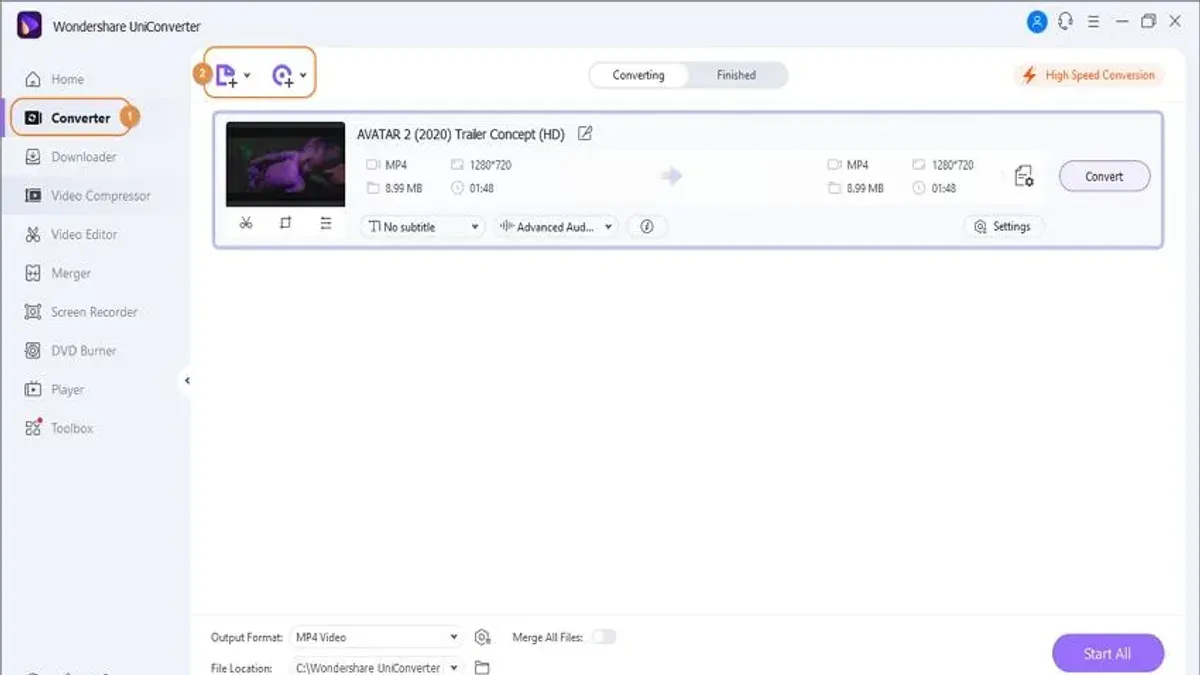
Task: Go to Video Compressor
Action: 87,196
